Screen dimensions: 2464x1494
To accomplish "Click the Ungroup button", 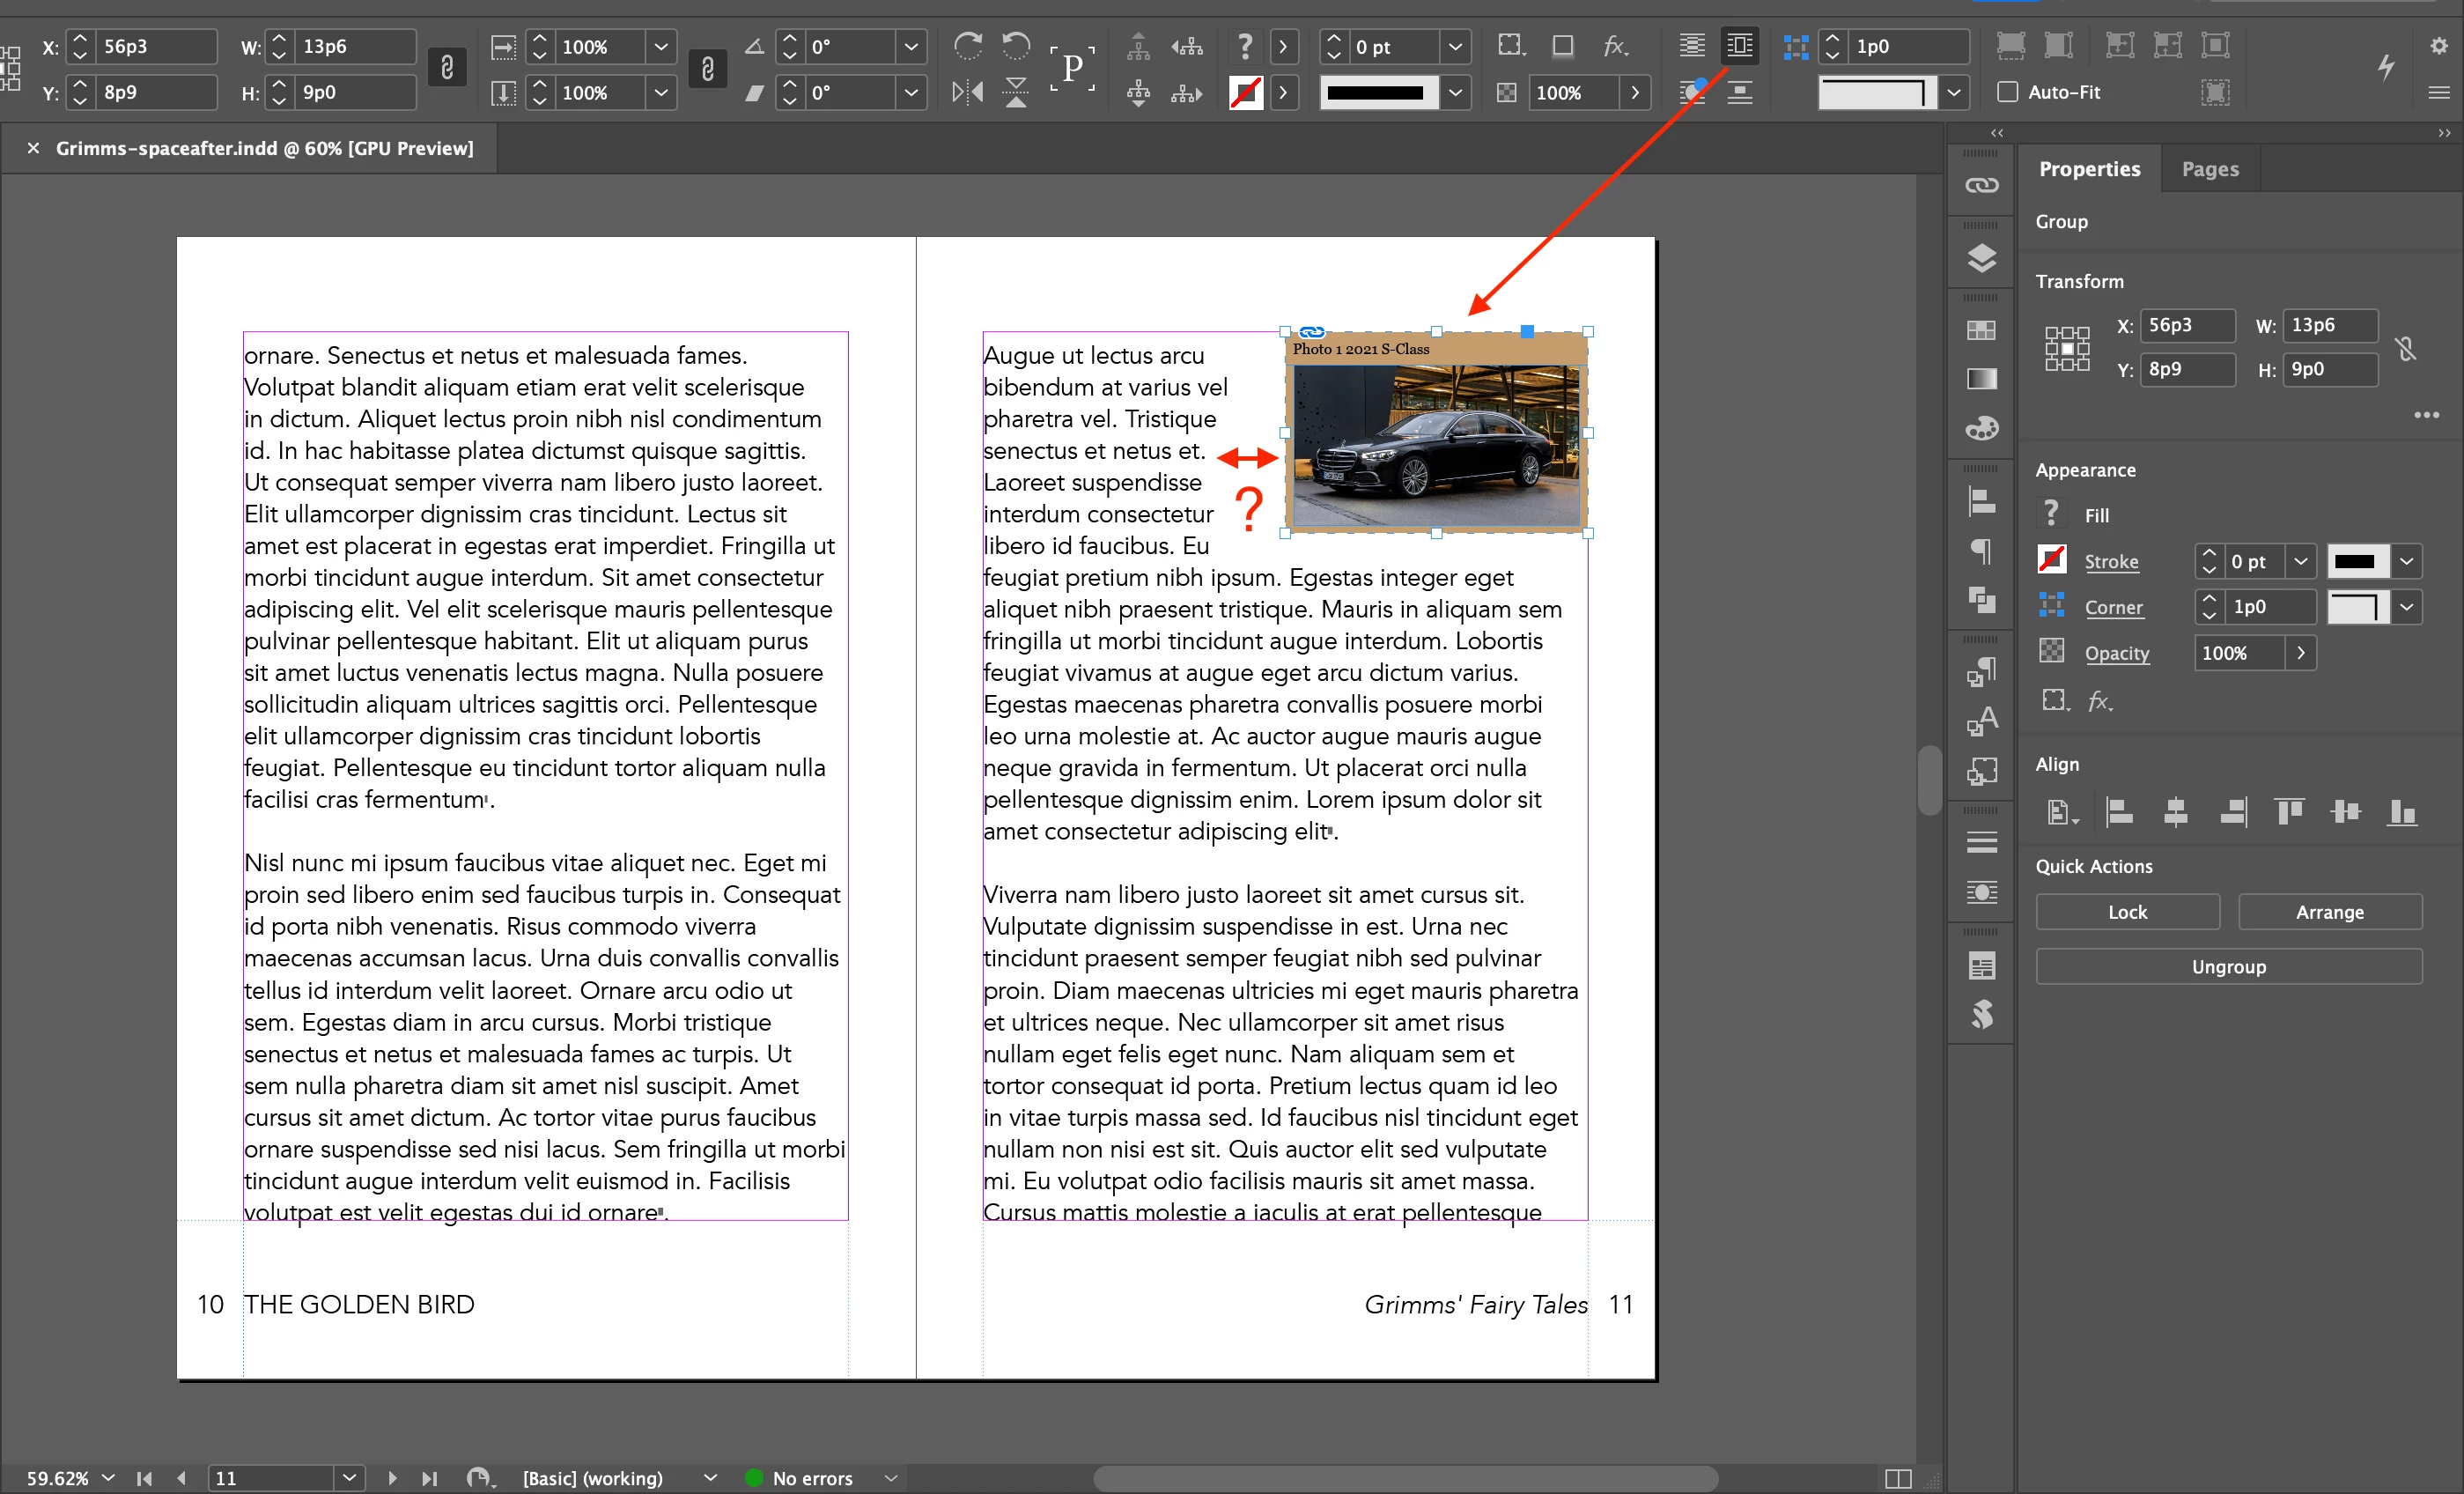I will tap(2228, 966).
